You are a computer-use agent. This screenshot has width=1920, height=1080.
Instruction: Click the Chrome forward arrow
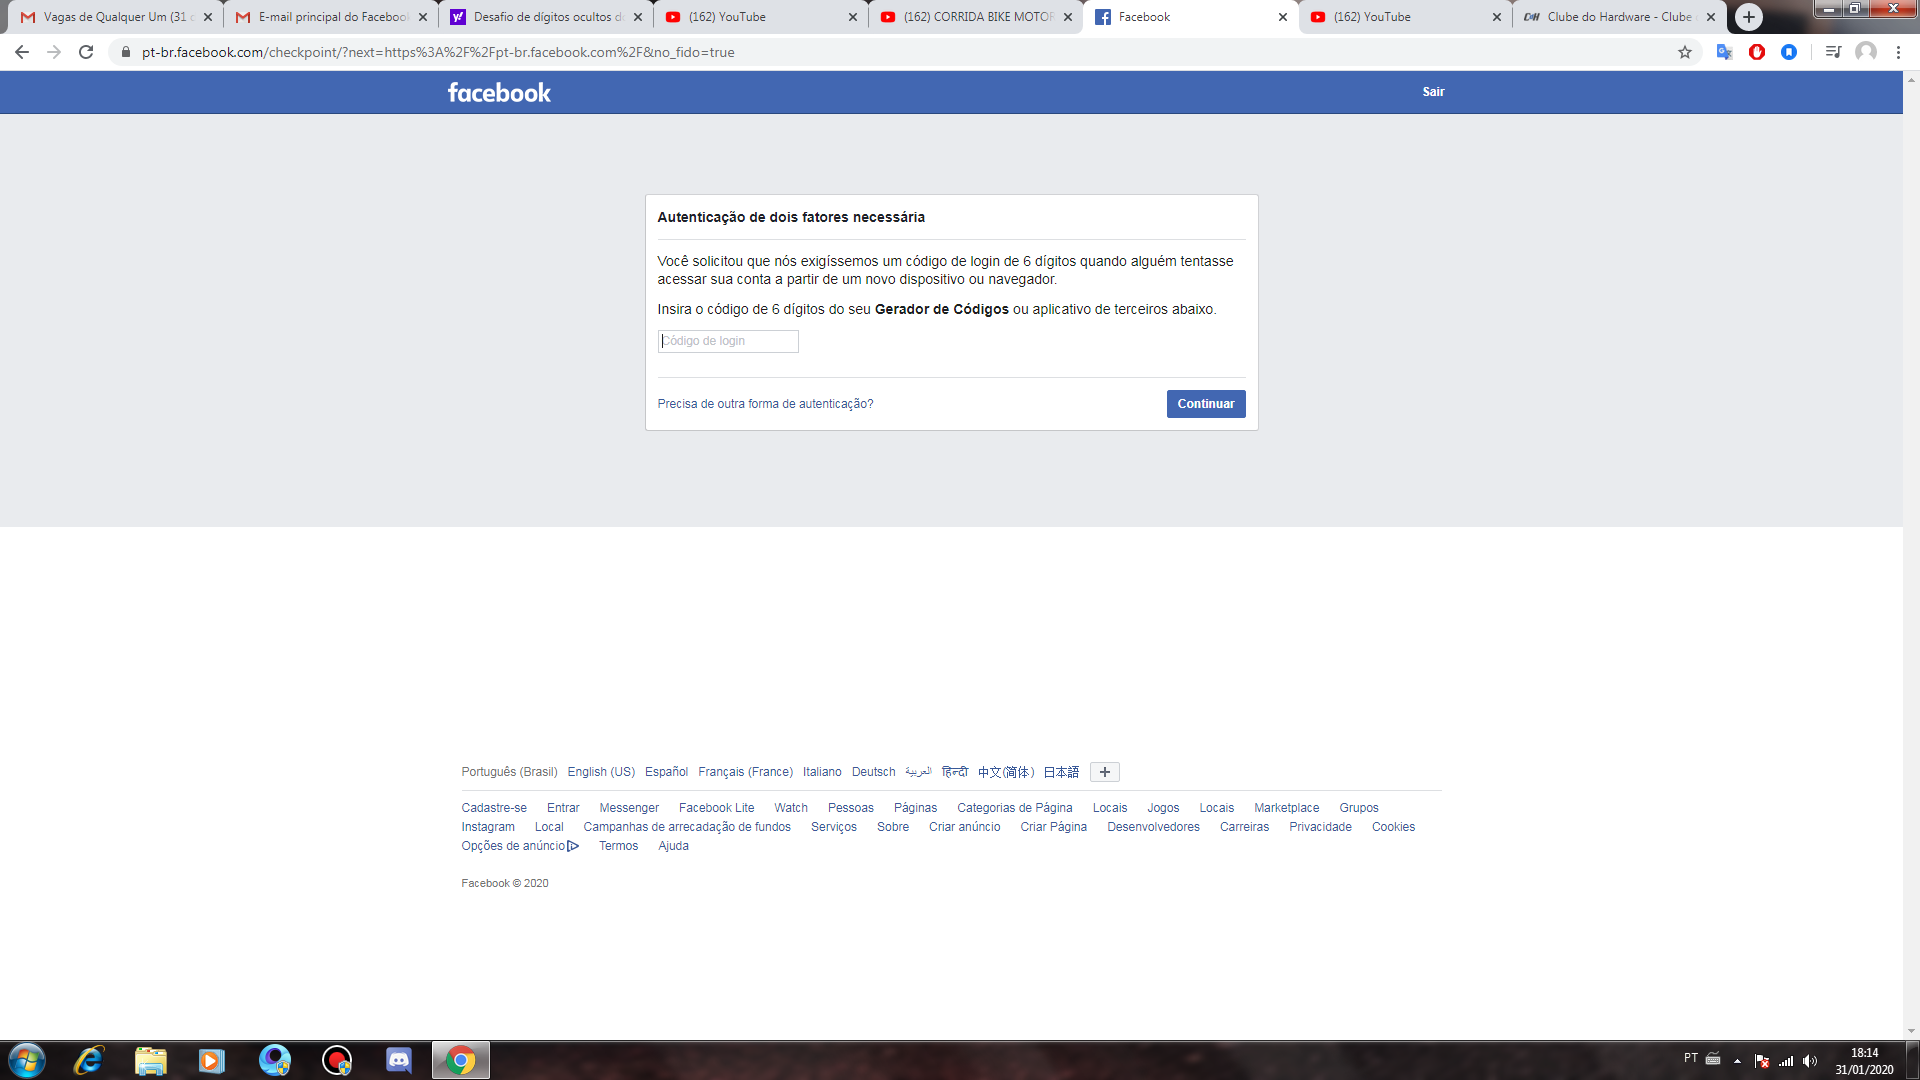pos(54,52)
